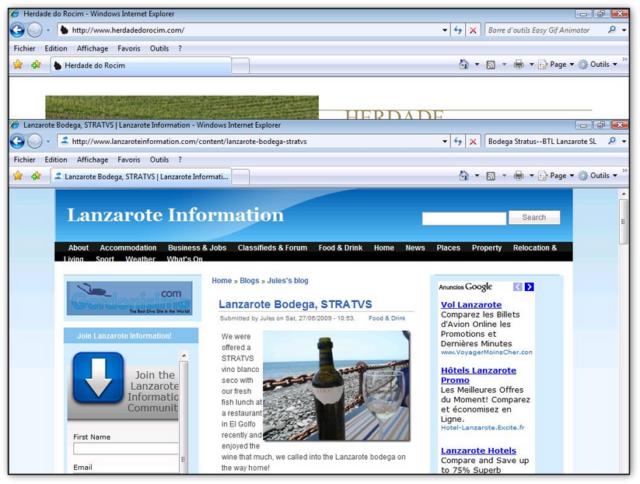Open Outils dropdown in Lanzarote command bar

click(x=598, y=176)
